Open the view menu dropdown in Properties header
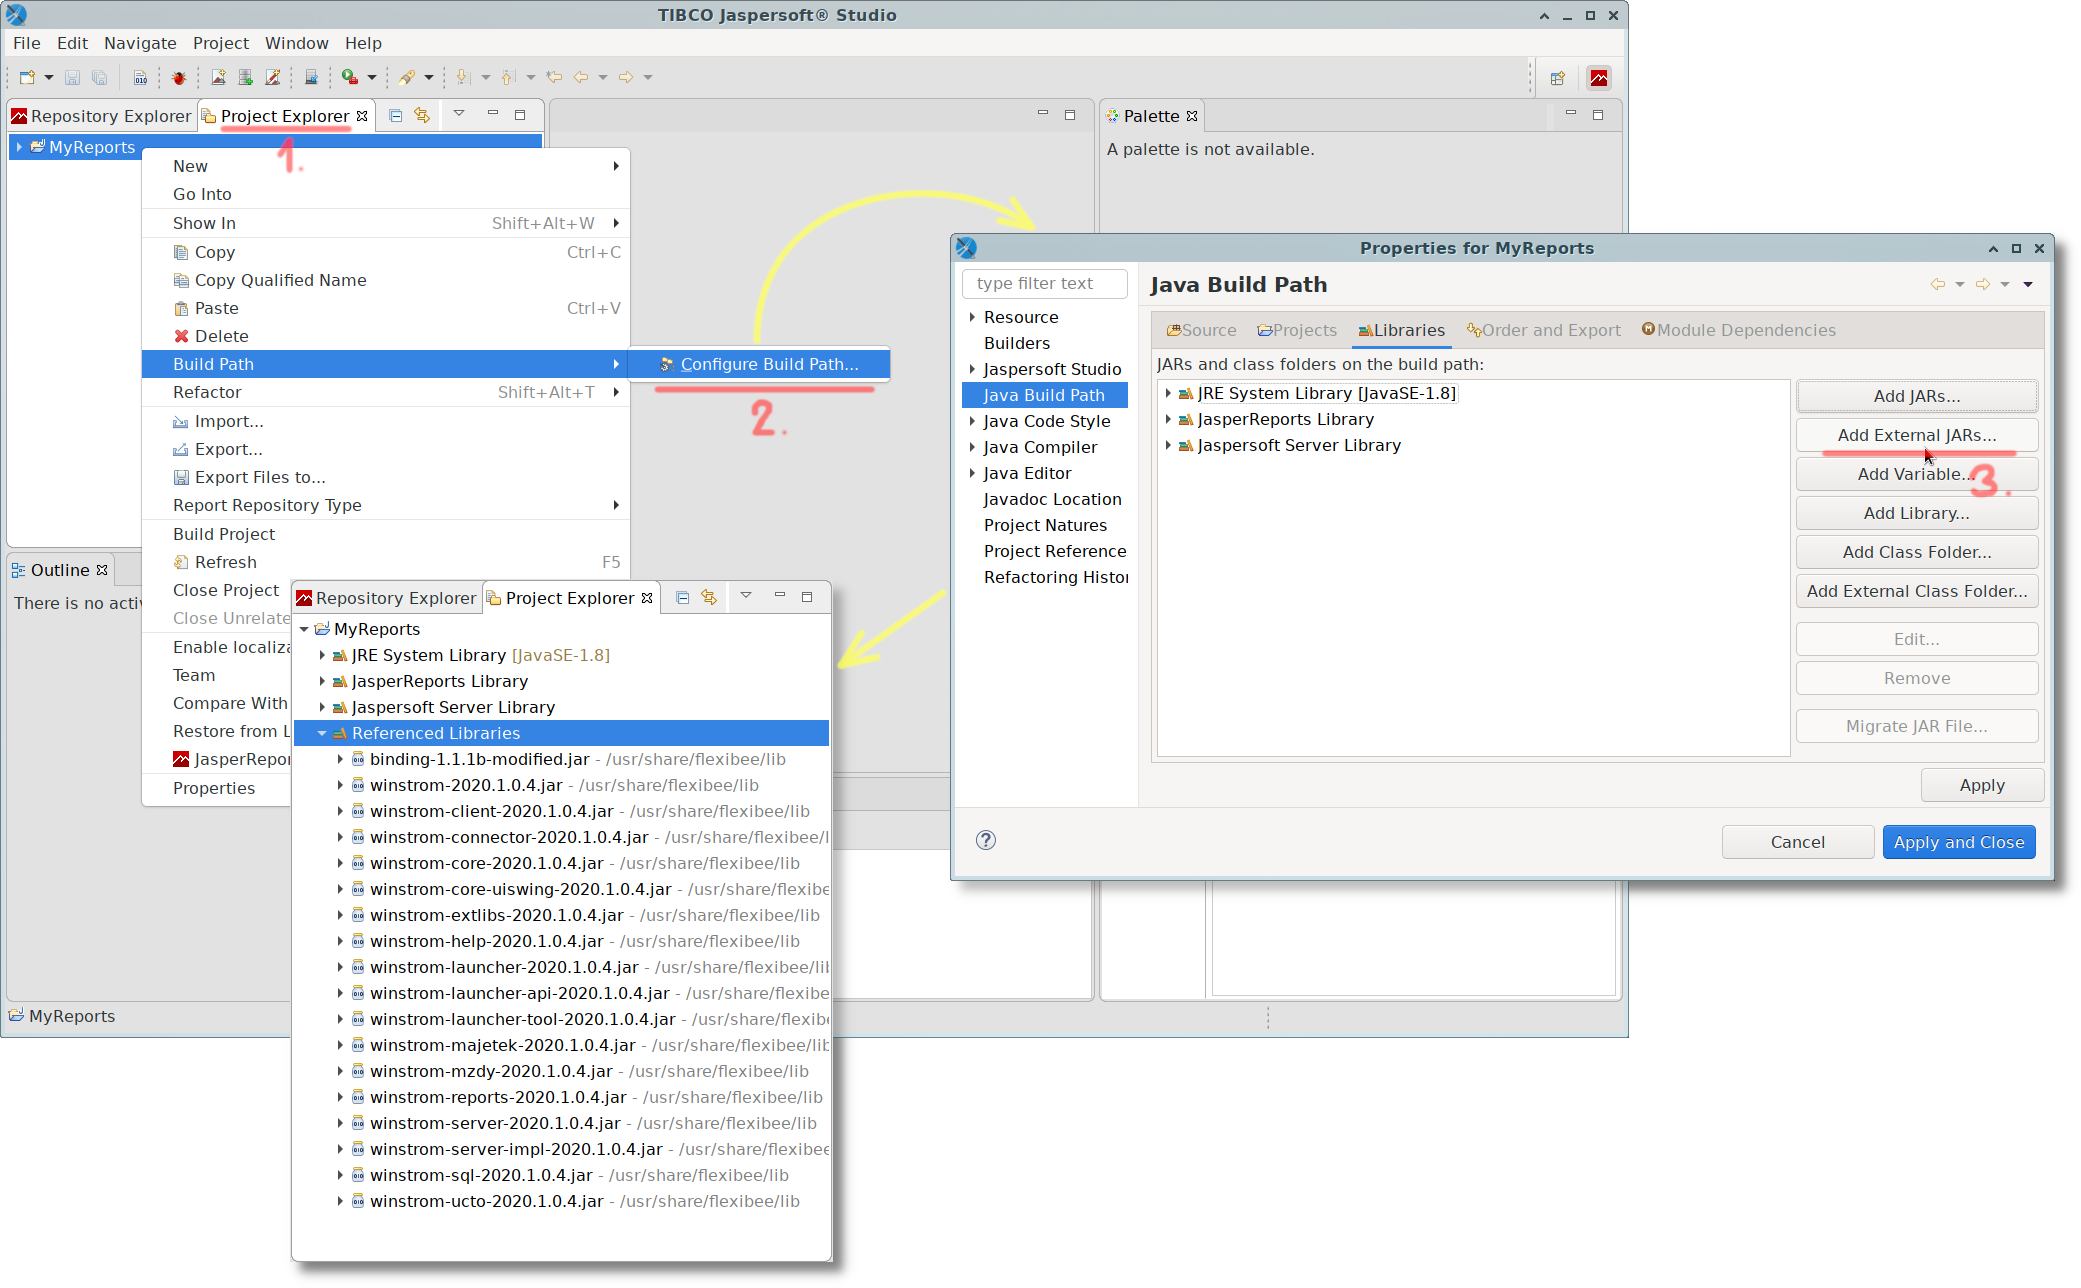 coord(2028,284)
